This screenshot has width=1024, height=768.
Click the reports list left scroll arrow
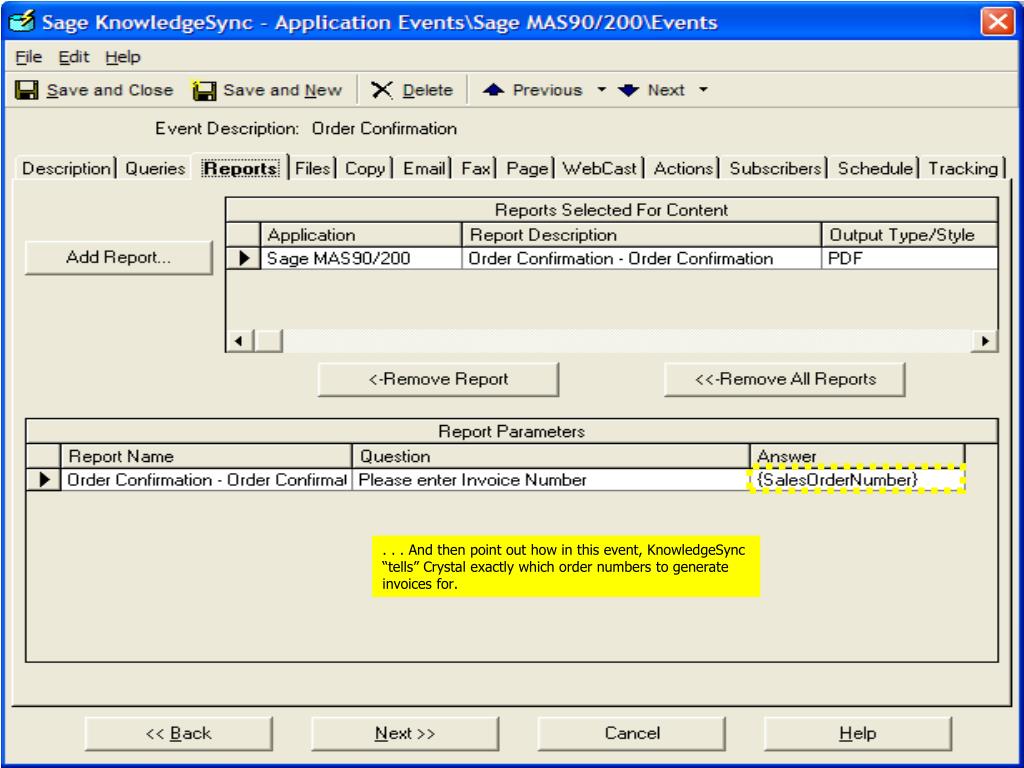click(239, 340)
